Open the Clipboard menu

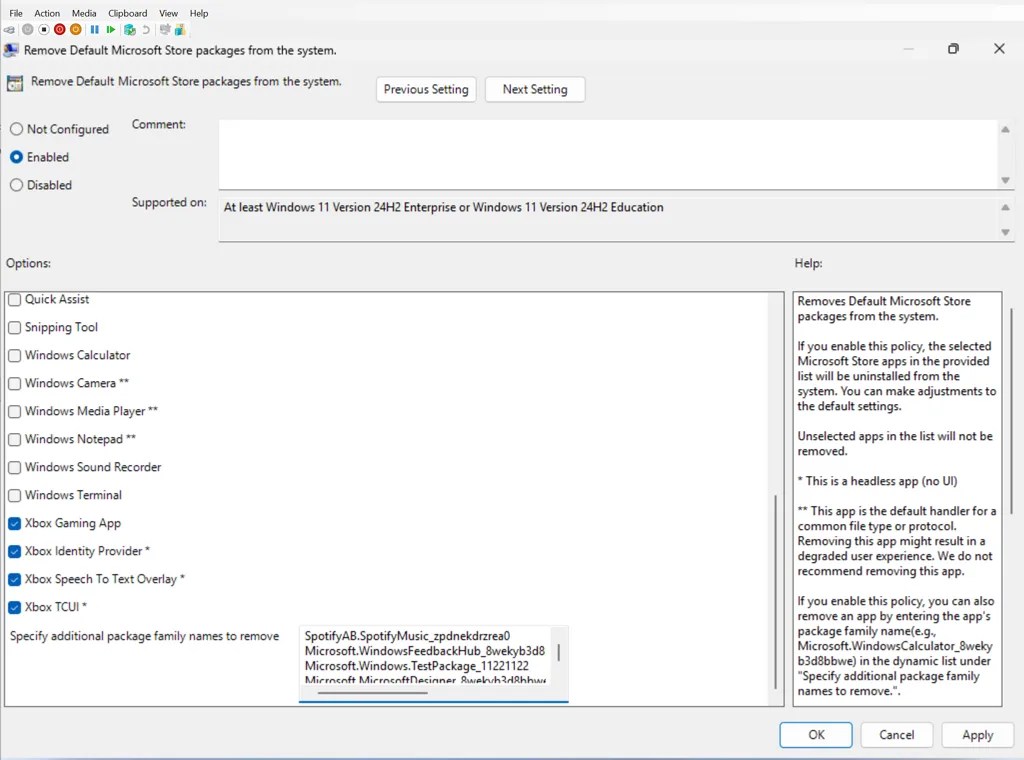click(x=127, y=13)
